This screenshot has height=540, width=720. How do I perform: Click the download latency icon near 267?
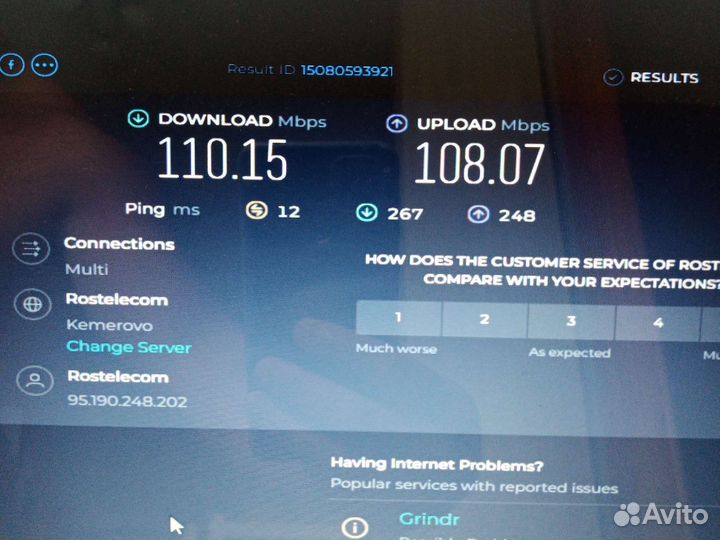point(366,213)
